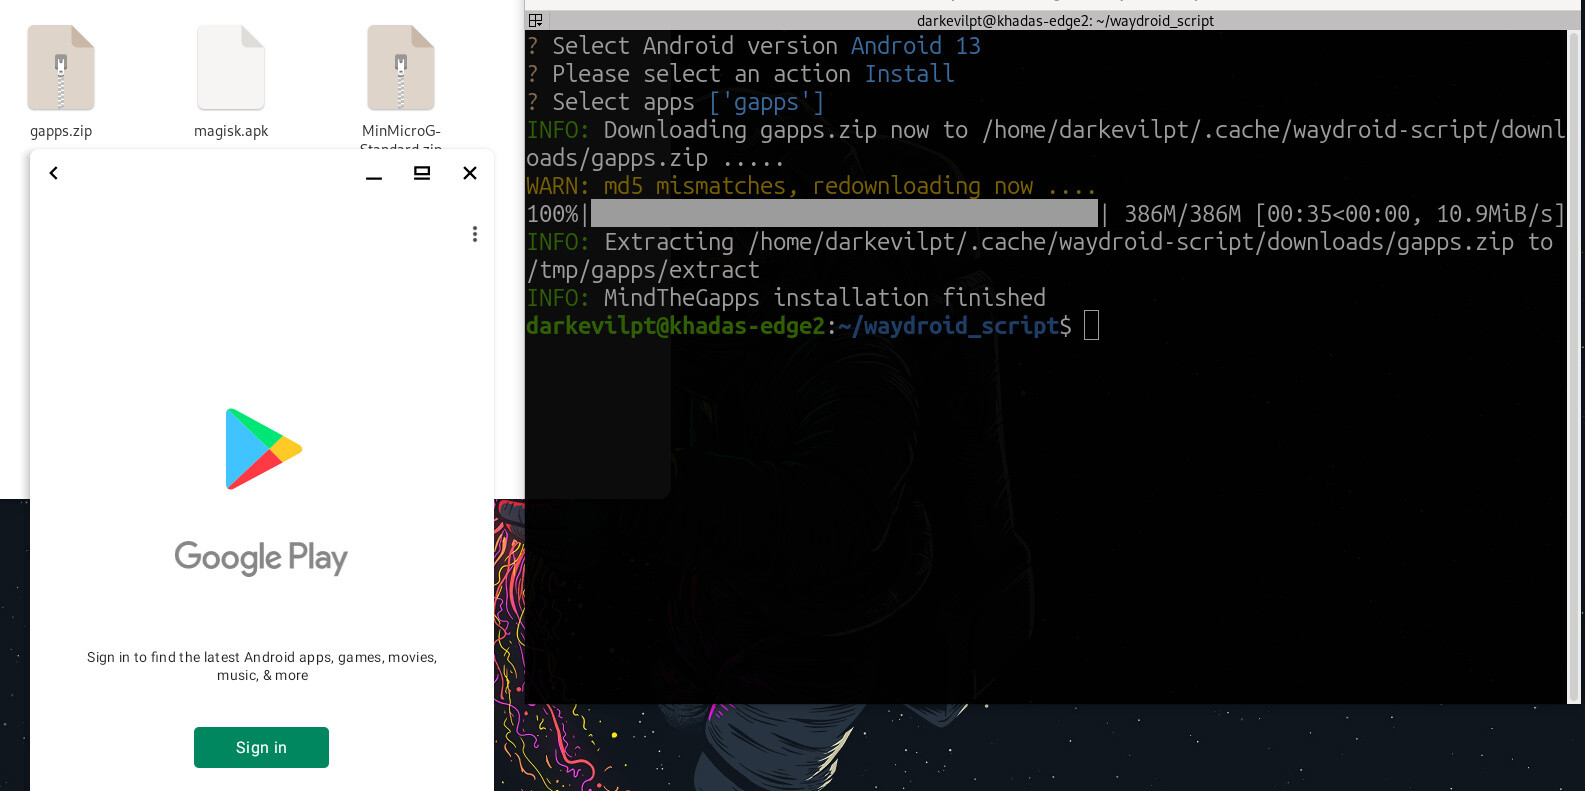Maximize the Google Play Waydroid window
1585x791 pixels.
[422, 173]
